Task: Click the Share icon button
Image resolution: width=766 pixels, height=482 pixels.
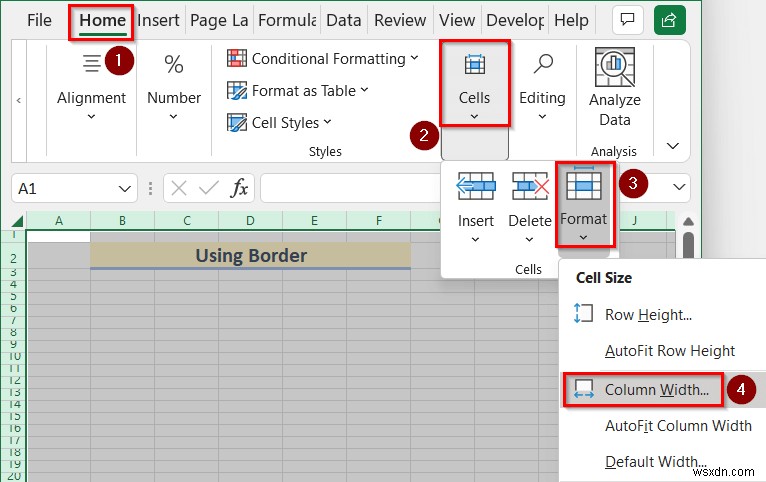Action: 670,20
